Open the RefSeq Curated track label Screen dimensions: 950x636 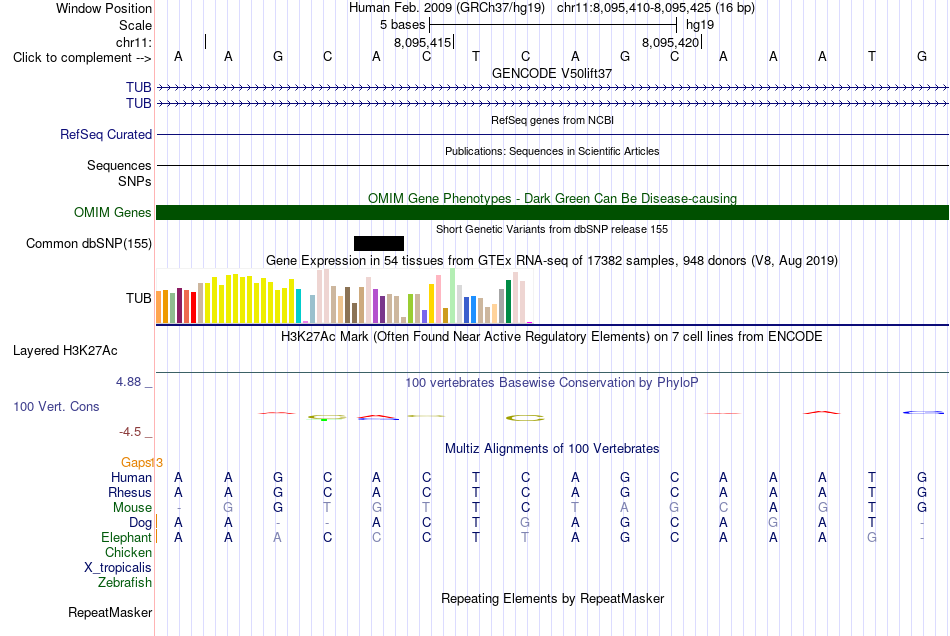tap(106, 134)
